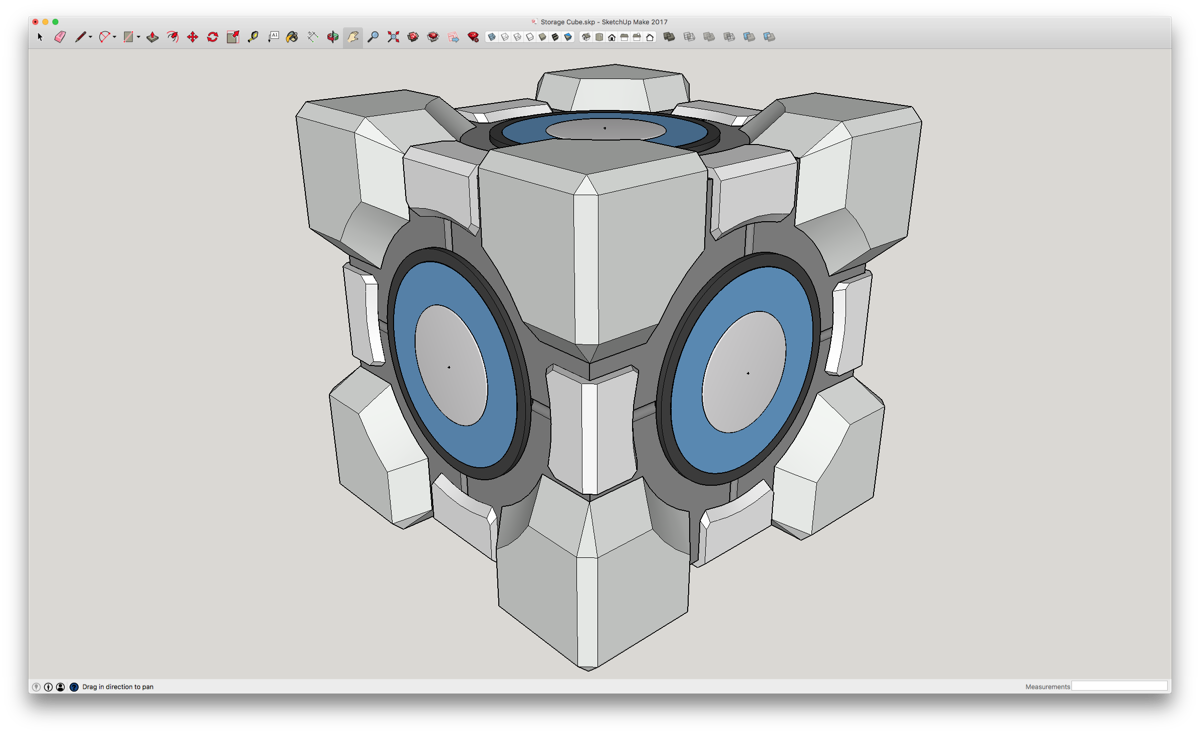Screen dimensions: 1200x734
Task: Open the 3D Warehouse
Action: tap(413, 37)
